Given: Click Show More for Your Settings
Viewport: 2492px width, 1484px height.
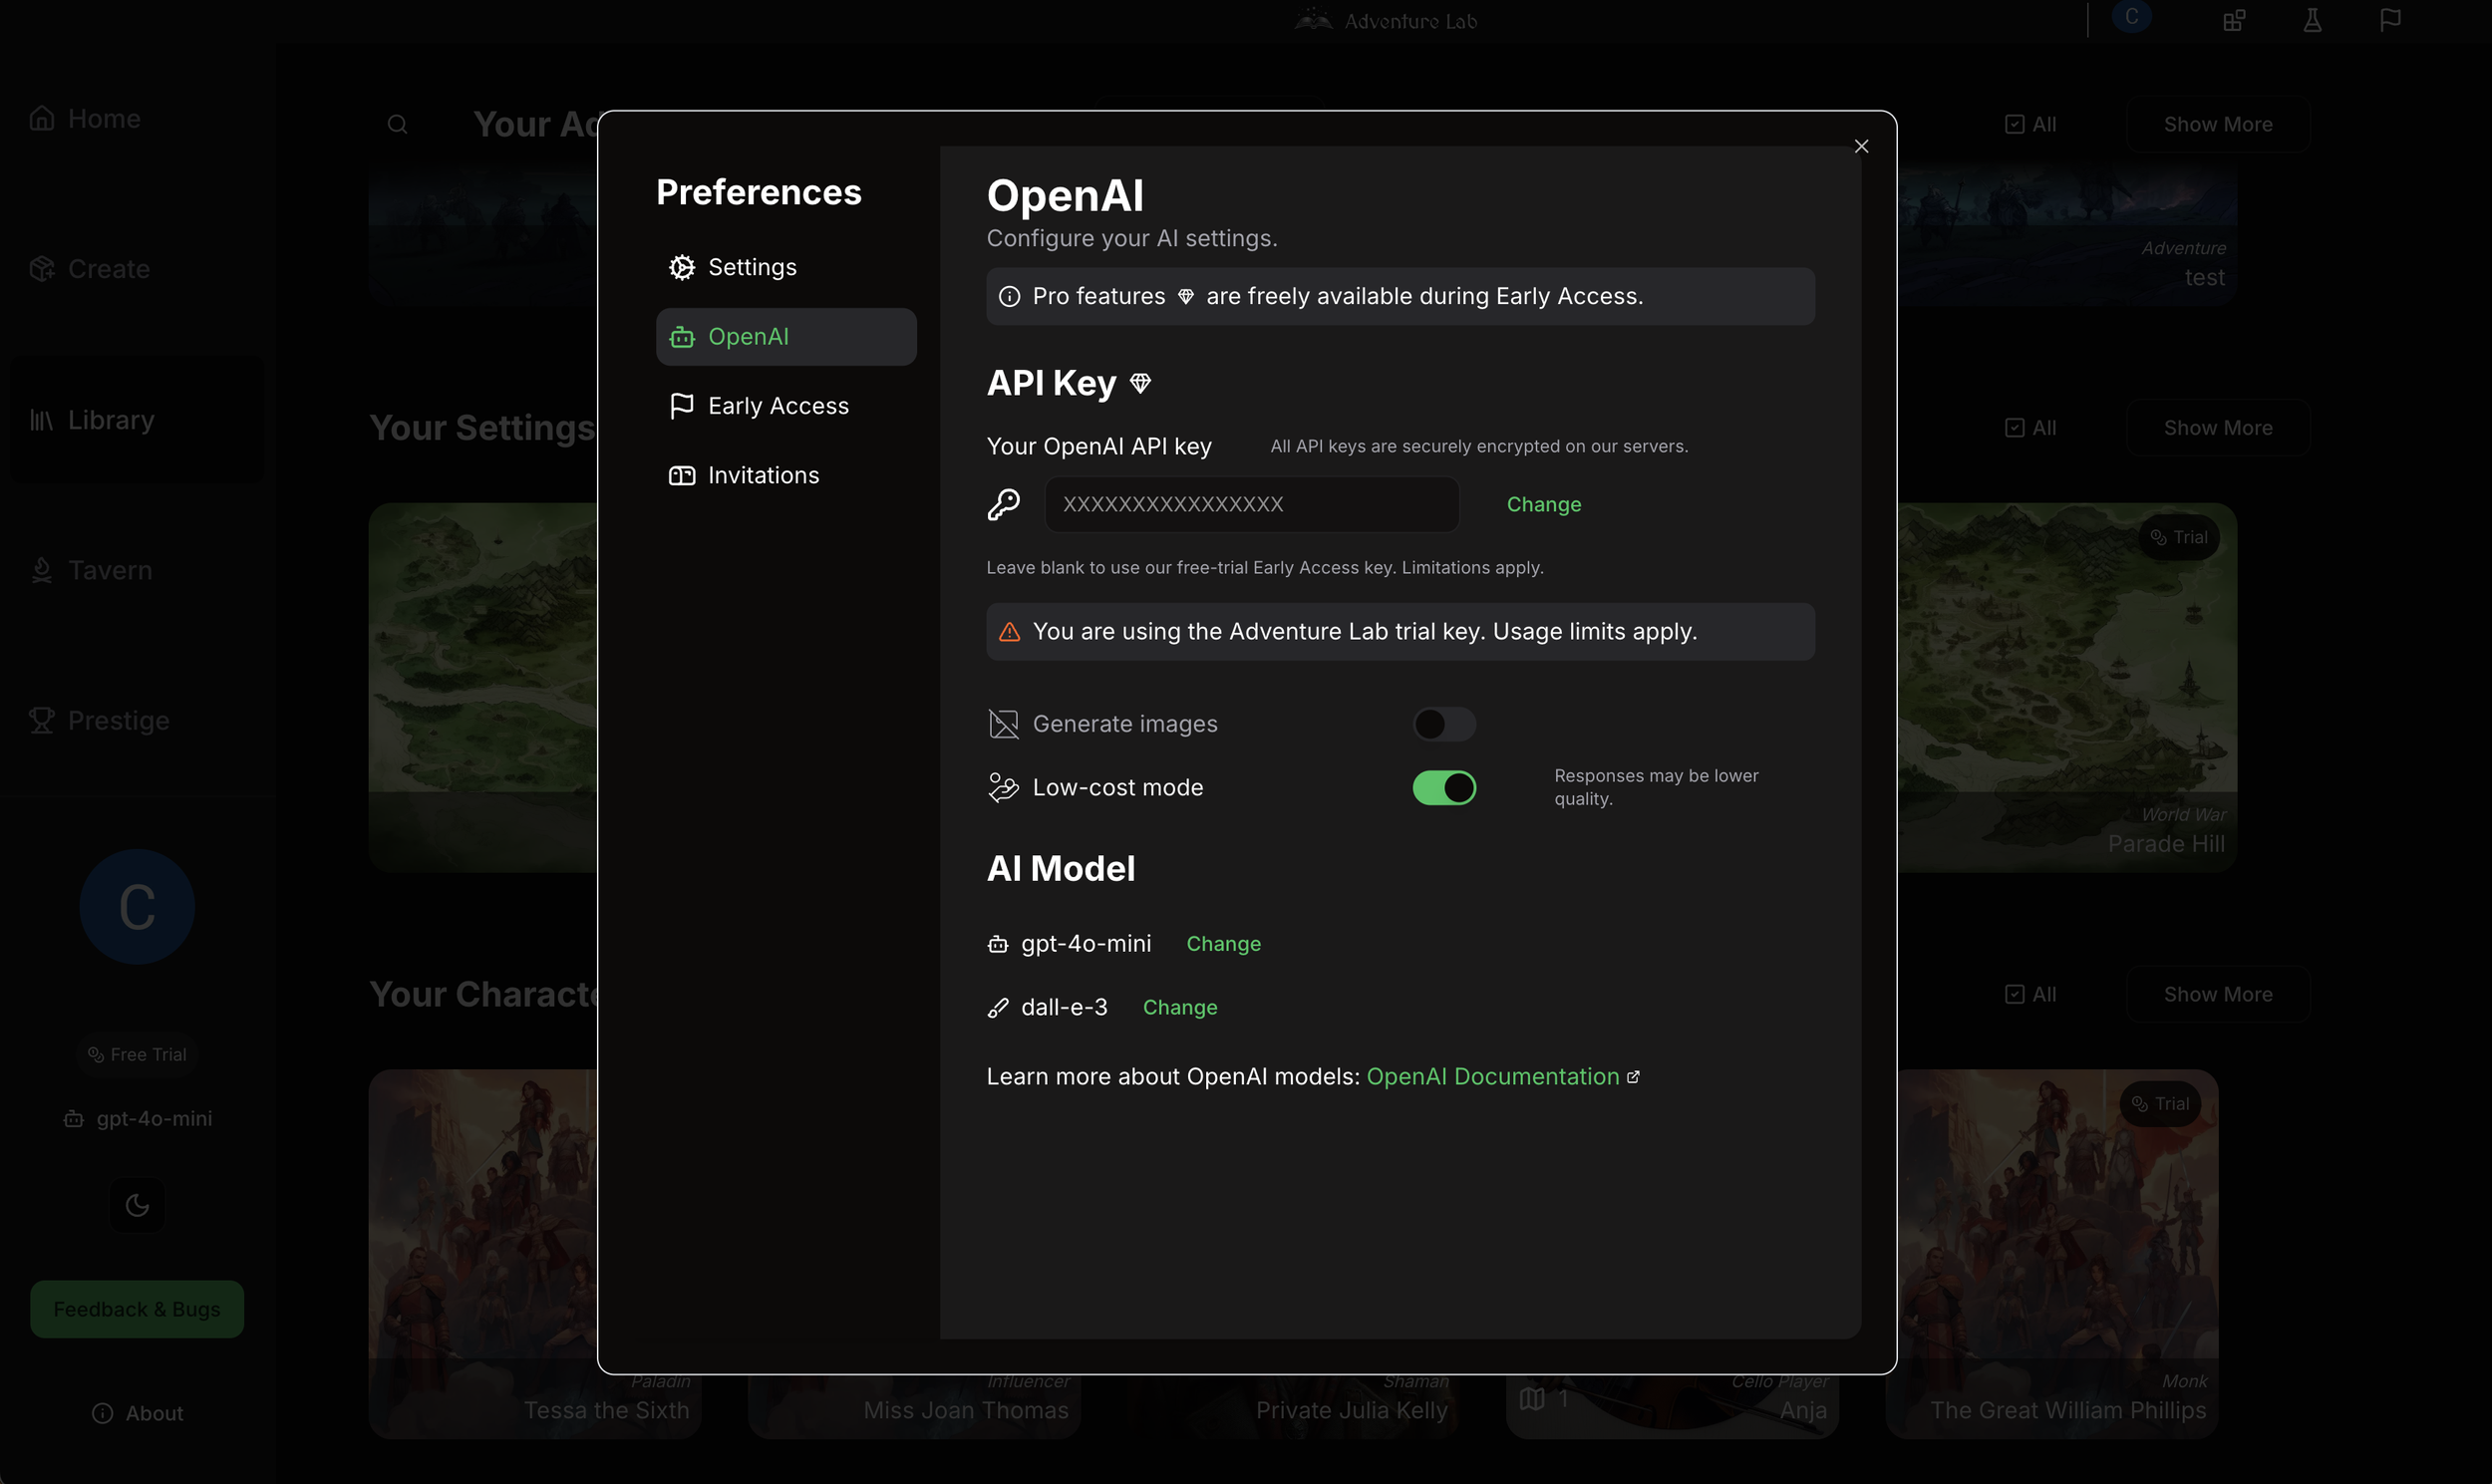Looking at the screenshot, I should pos(2218,428).
